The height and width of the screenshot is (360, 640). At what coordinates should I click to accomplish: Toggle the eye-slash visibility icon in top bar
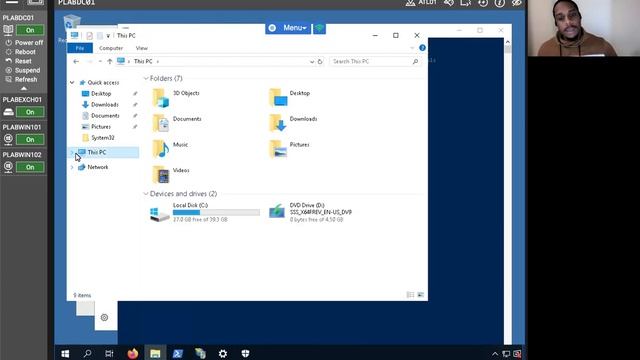click(517, 3)
